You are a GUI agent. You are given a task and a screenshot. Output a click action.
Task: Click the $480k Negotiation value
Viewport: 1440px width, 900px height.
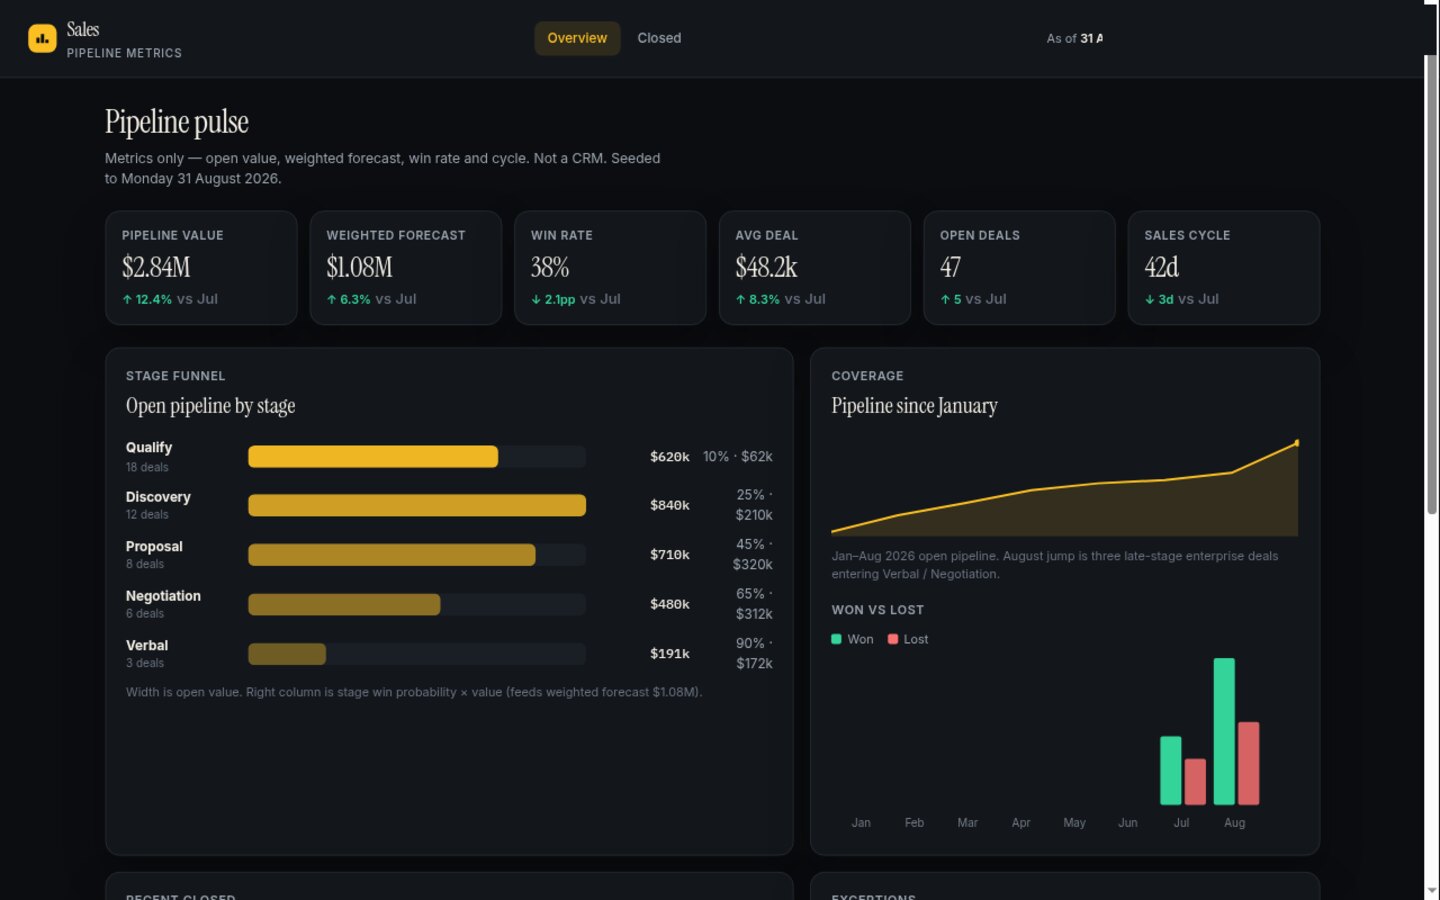[670, 604]
